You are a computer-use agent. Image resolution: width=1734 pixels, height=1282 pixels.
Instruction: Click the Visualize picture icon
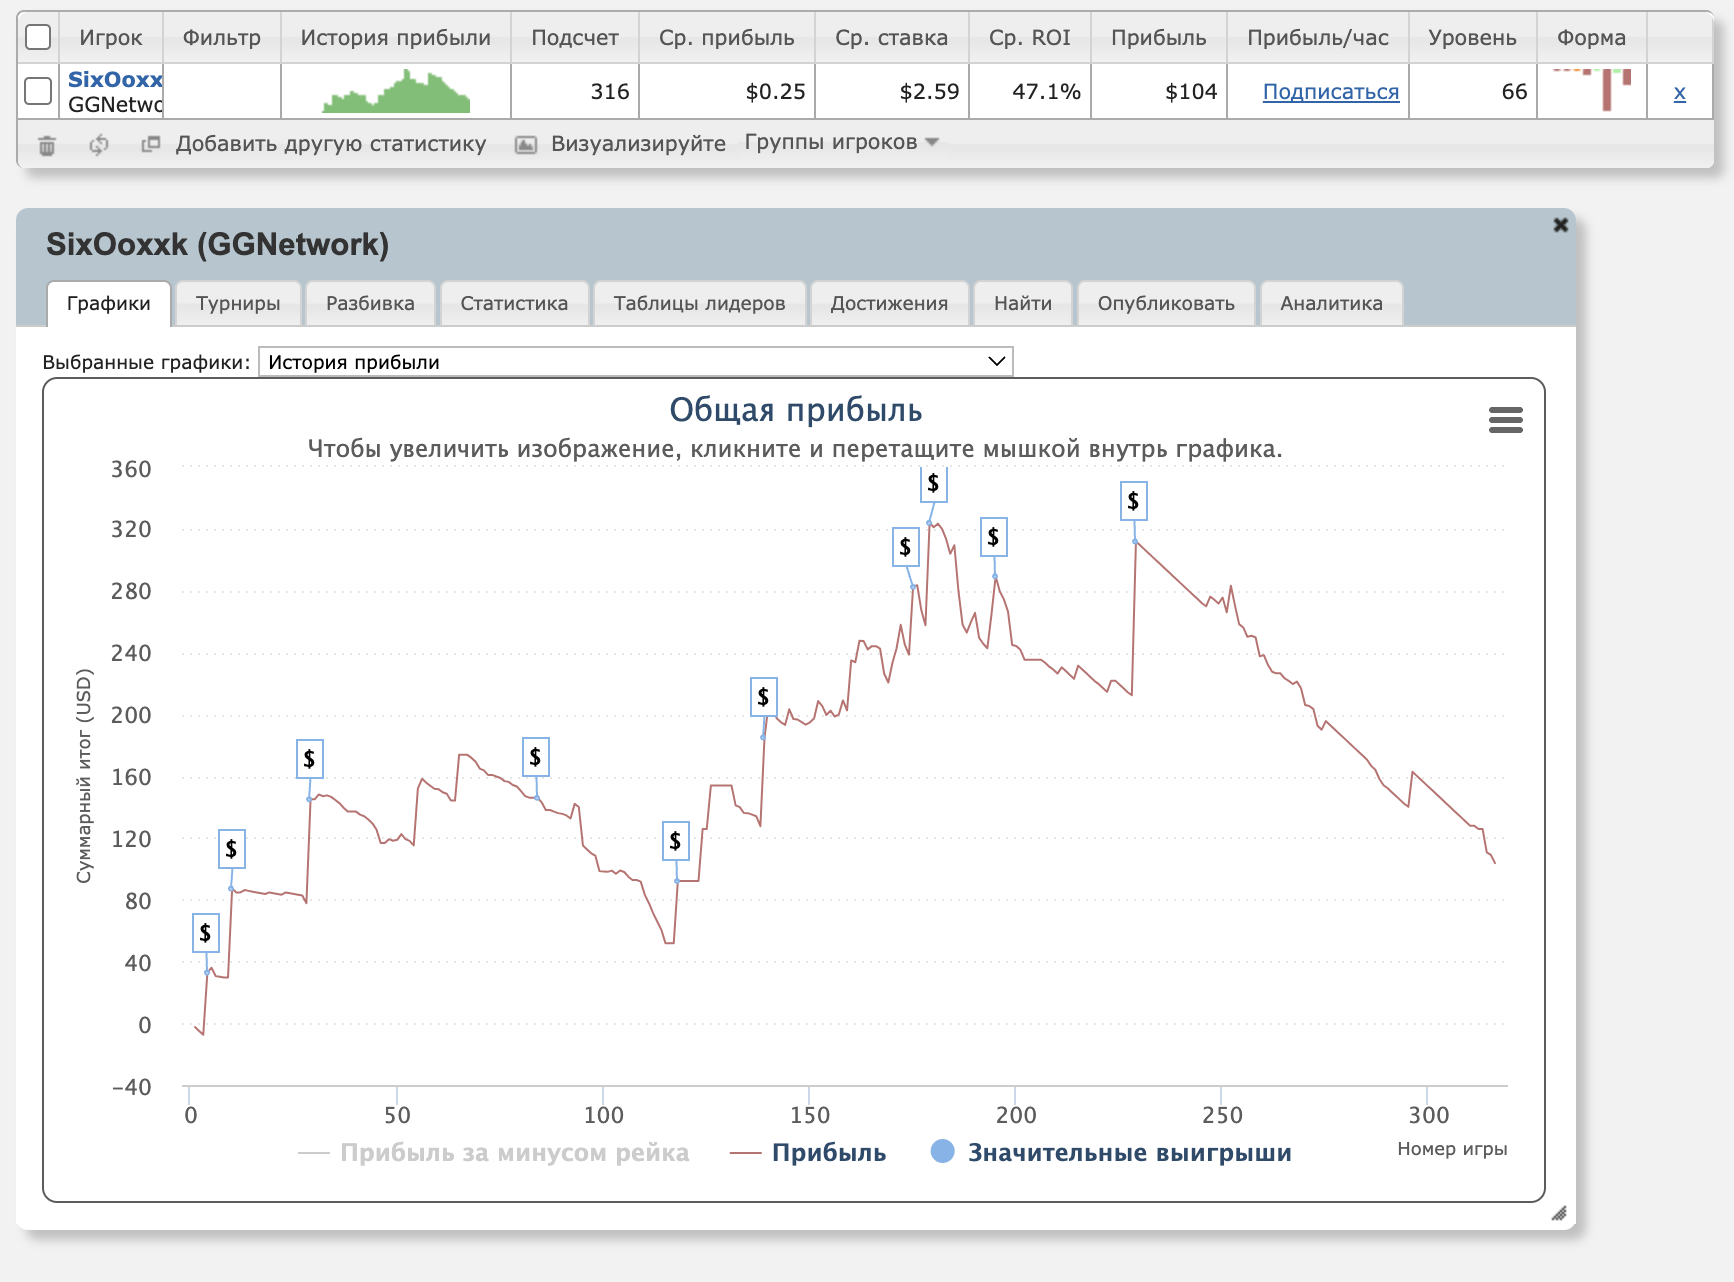click(525, 145)
